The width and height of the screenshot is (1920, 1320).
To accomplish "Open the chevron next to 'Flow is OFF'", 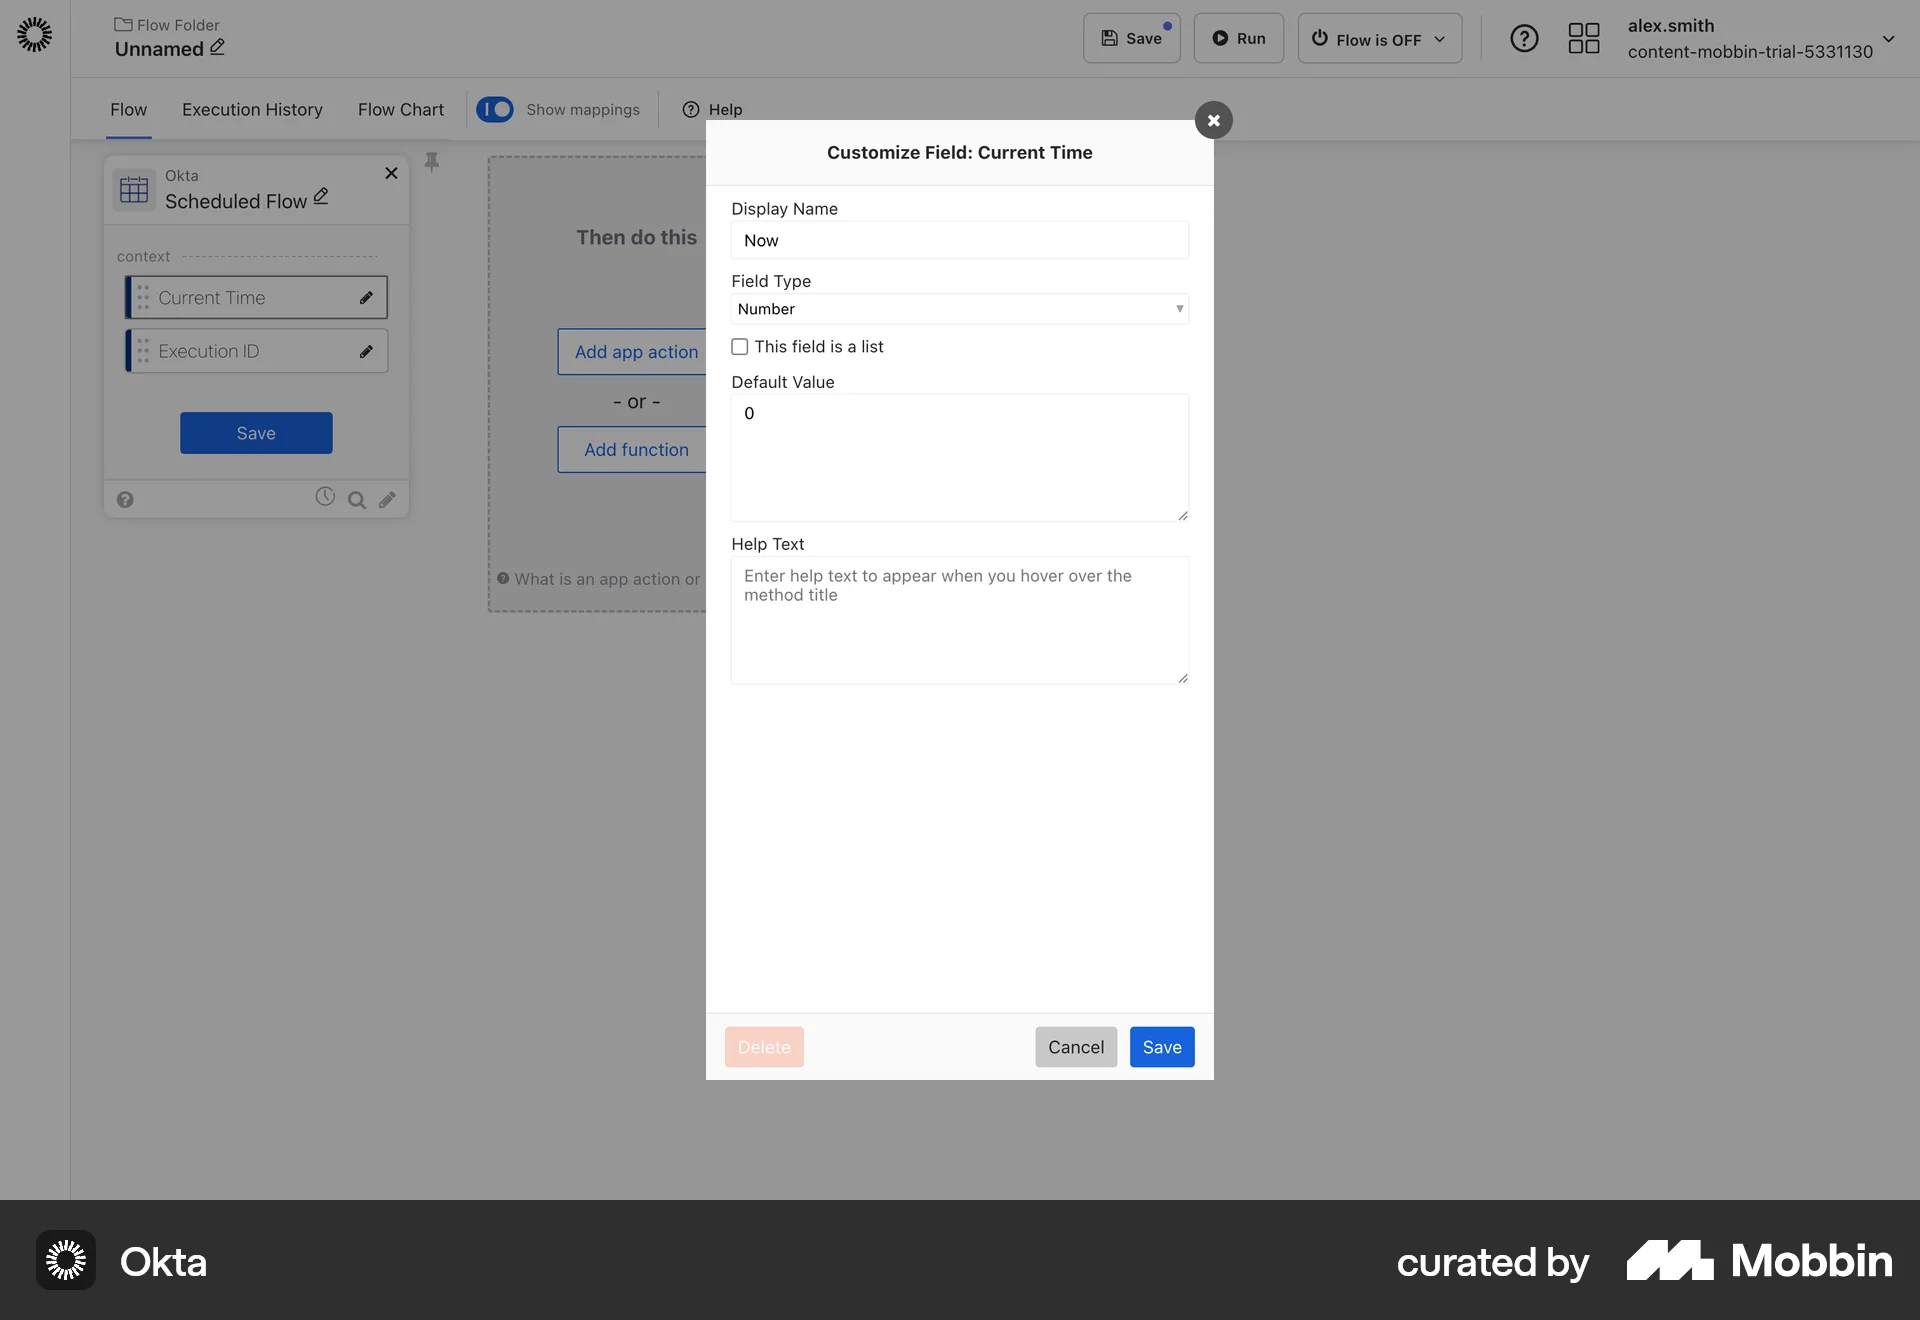I will (x=1440, y=39).
